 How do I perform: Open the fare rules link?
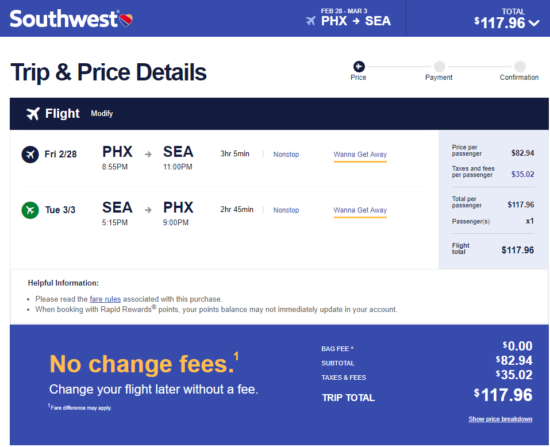click(x=105, y=299)
